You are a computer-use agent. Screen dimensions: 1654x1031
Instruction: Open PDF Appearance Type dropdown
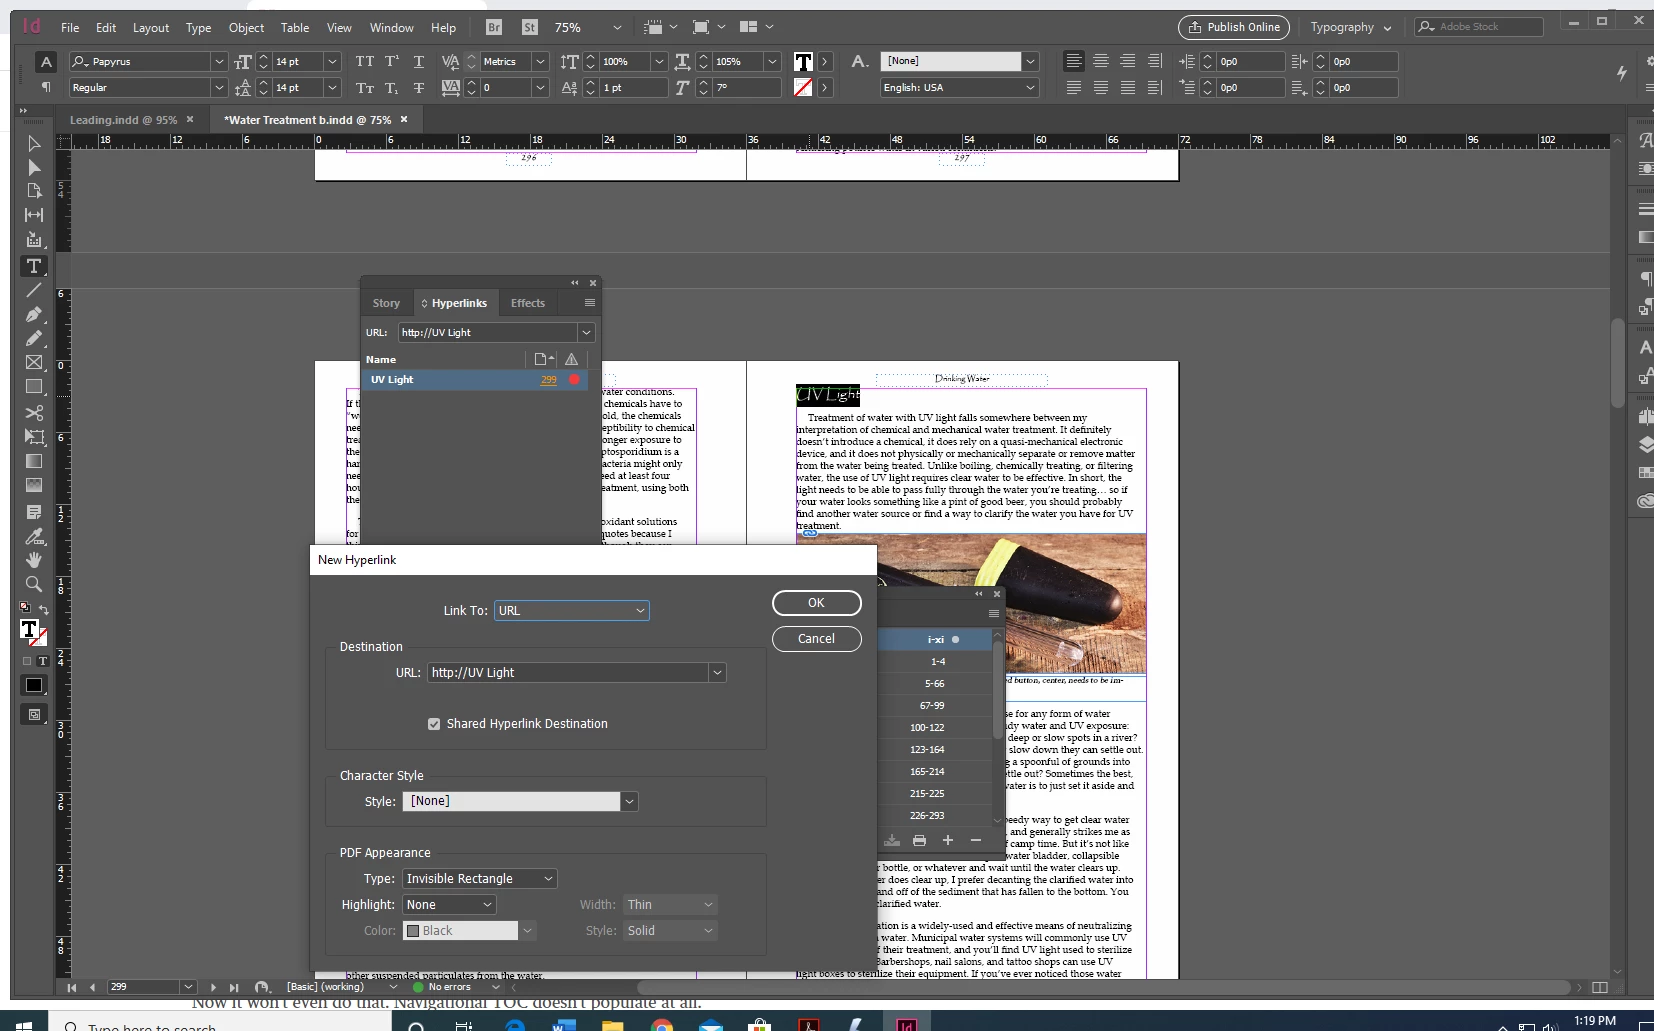pyautogui.click(x=480, y=879)
